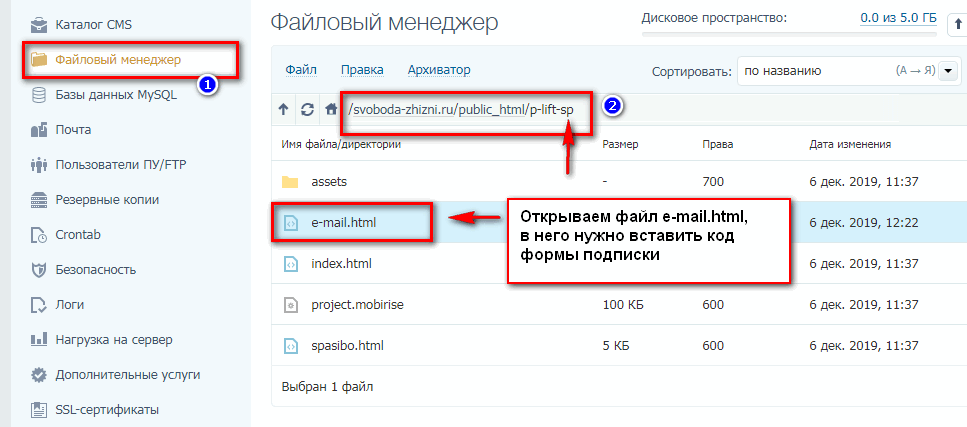Select the index.html file
The height and width of the screenshot is (427, 967).
[342, 263]
